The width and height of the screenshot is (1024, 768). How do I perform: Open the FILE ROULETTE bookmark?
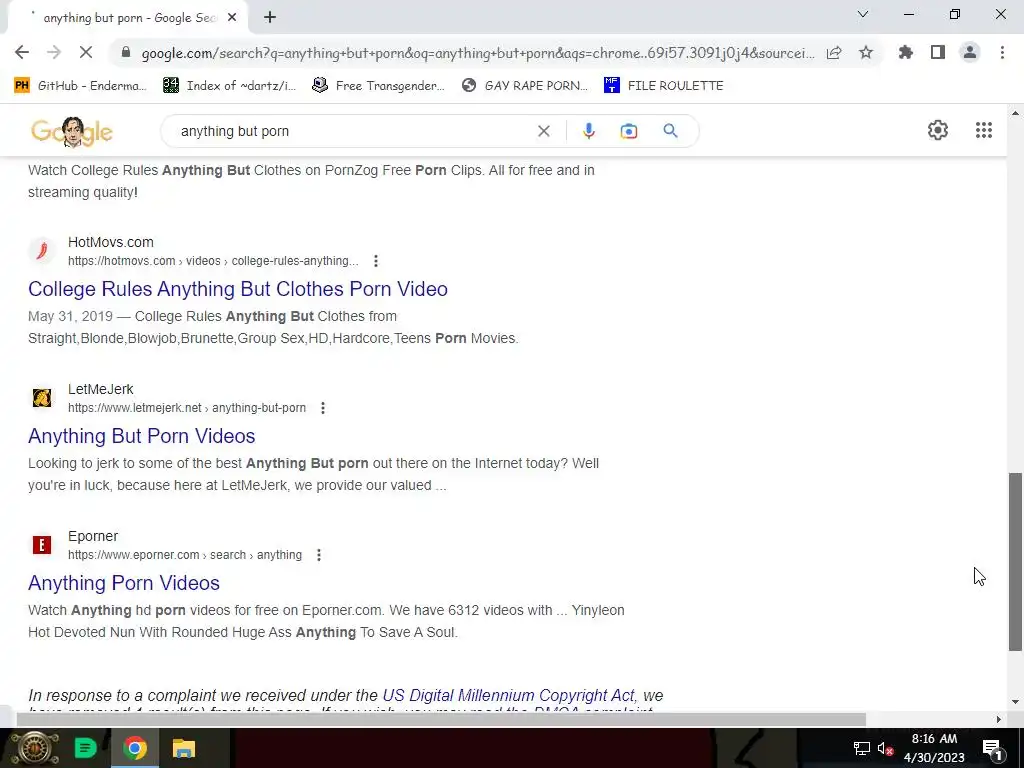[664, 86]
